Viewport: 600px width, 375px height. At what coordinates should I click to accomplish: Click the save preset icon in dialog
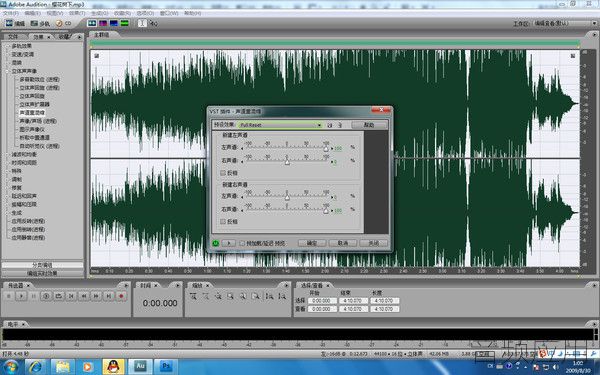pos(330,125)
